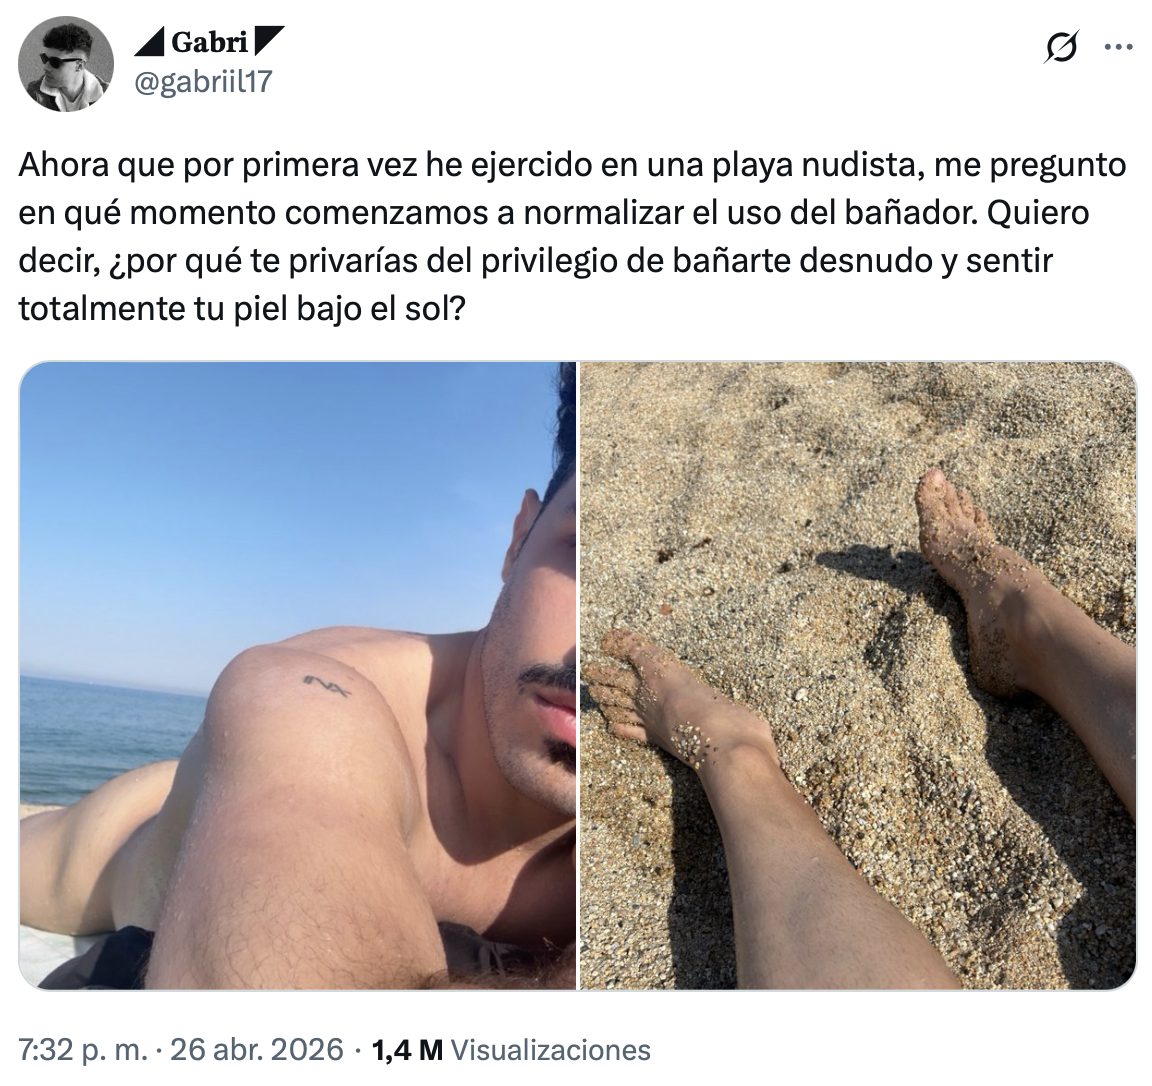Image resolution: width=1152 pixels, height=1086 pixels.
Task: Visit the @gabriil17 handle link
Action: (x=203, y=82)
